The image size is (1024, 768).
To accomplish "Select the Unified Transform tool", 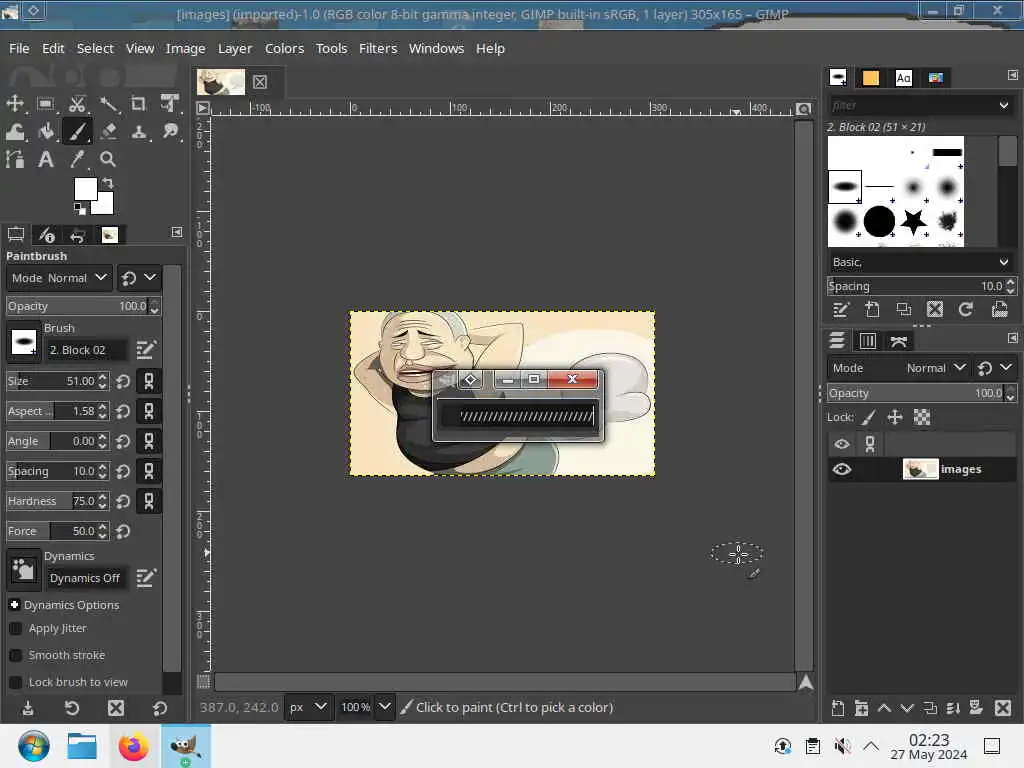I will tap(170, 104).
